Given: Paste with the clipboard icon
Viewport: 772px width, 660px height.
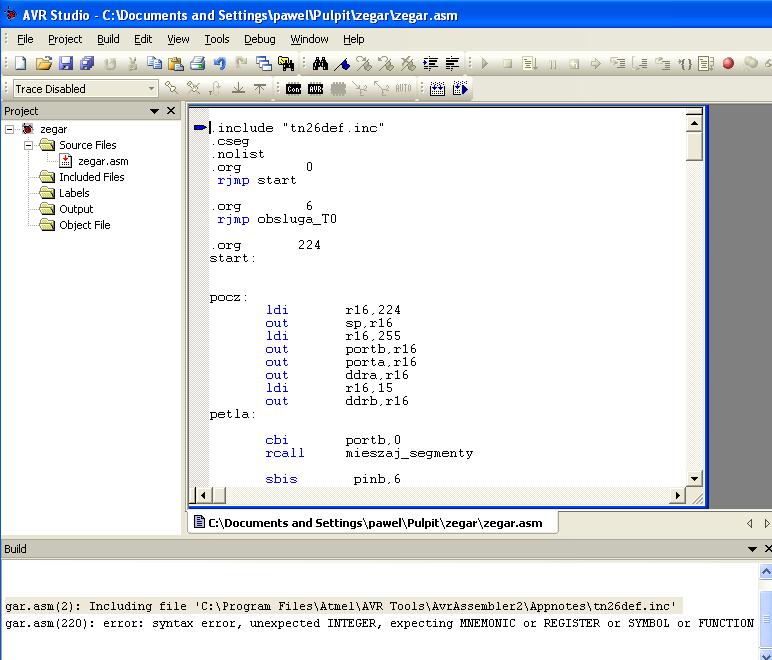Looking at the screenshot, I should [176, 63].
